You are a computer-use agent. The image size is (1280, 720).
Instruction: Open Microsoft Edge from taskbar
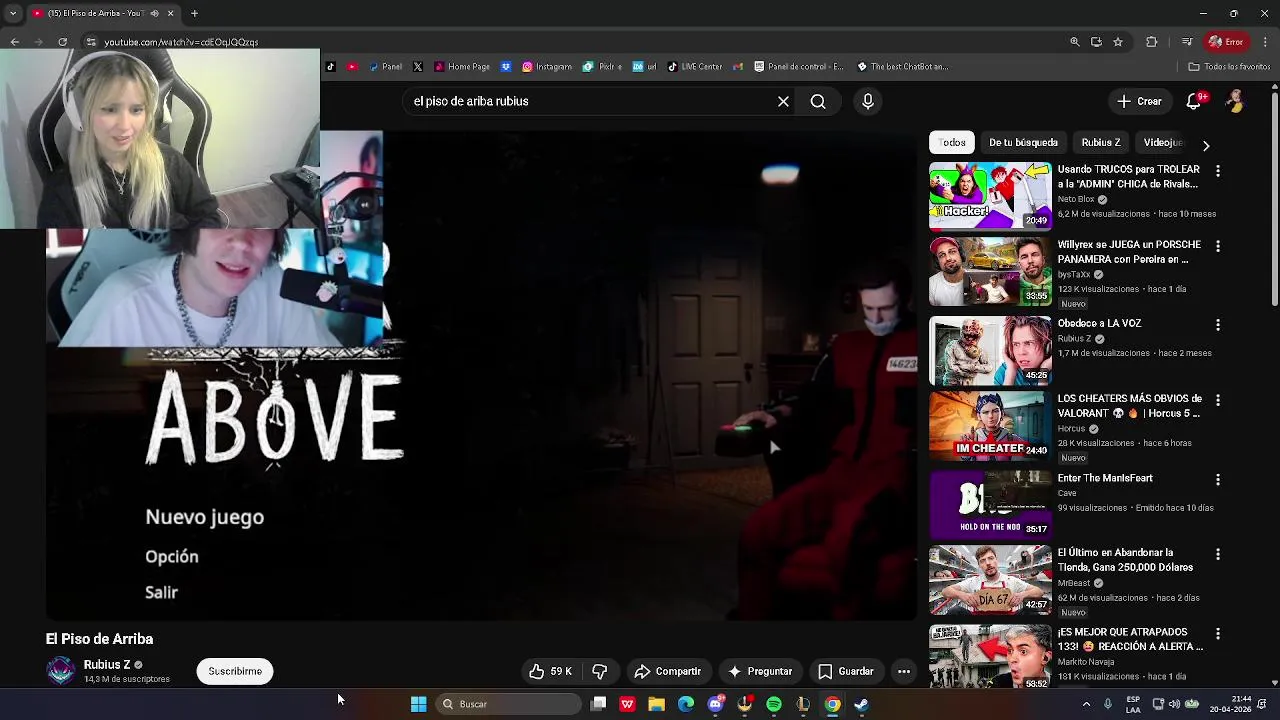coord(686,704)
